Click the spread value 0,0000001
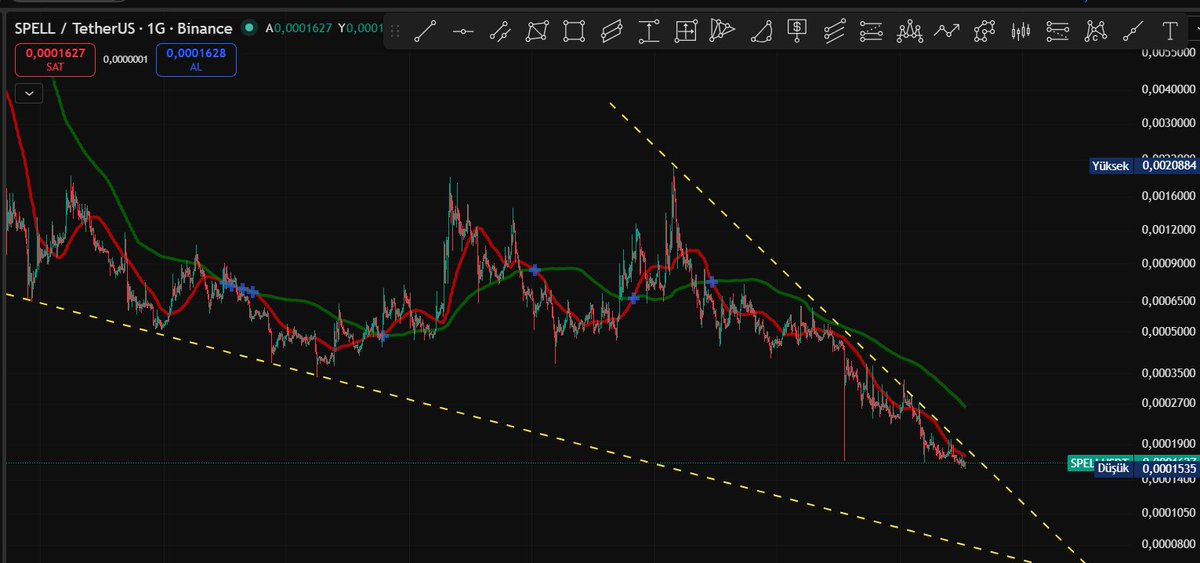Image resolution: width=1200 pixels, height=563 pixels. point(125,59)
